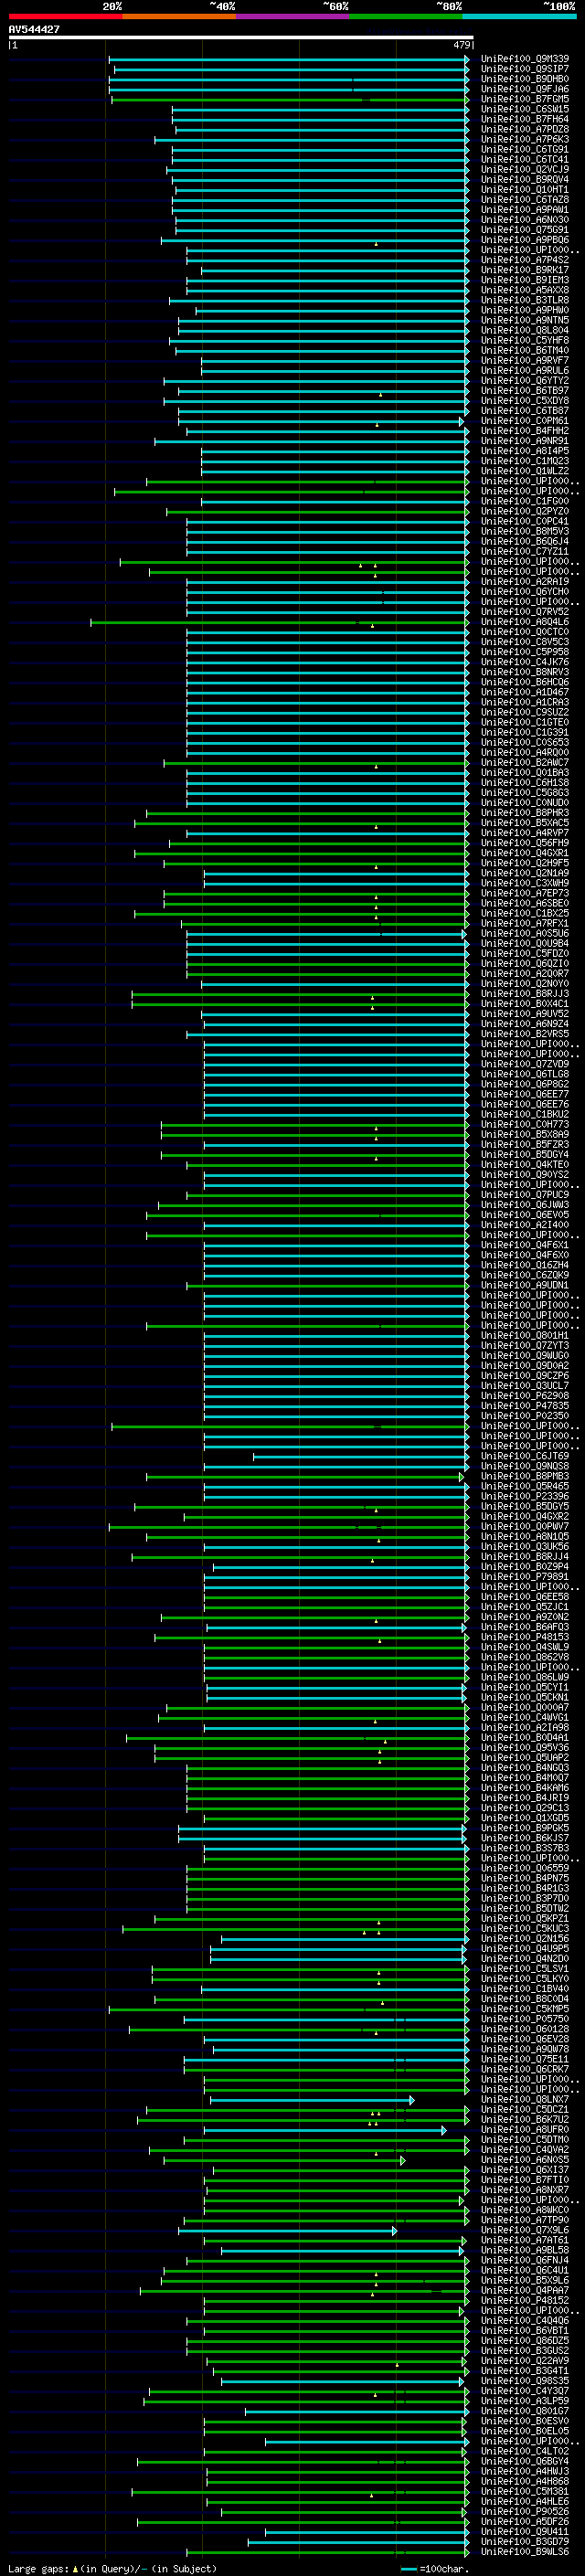The image size is (585, 2576).
Task: Click label UniRef100_A7TP90
Action: click(x=525, y=2220)
